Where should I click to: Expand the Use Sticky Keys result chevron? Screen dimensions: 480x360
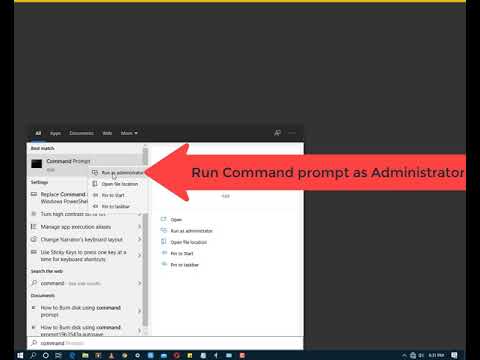click(139, 256)
